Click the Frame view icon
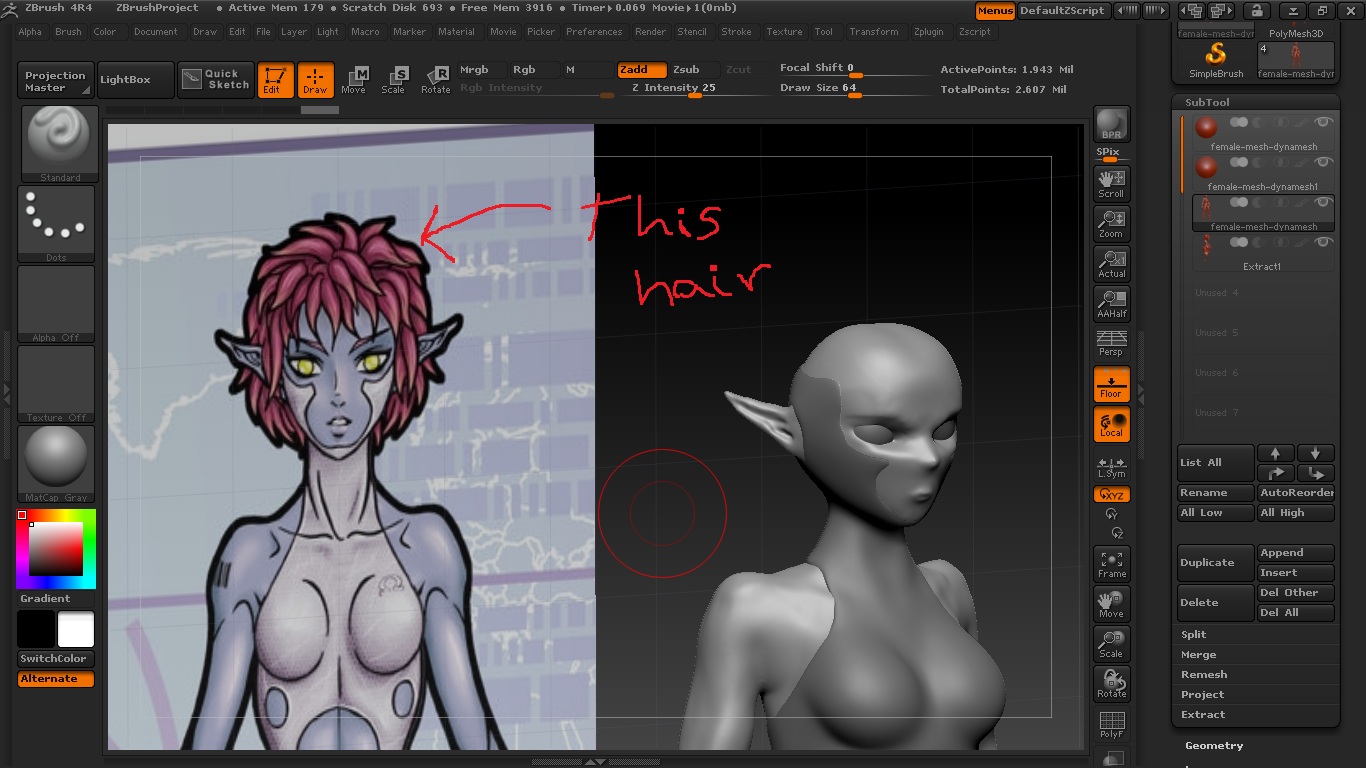 1111,563
